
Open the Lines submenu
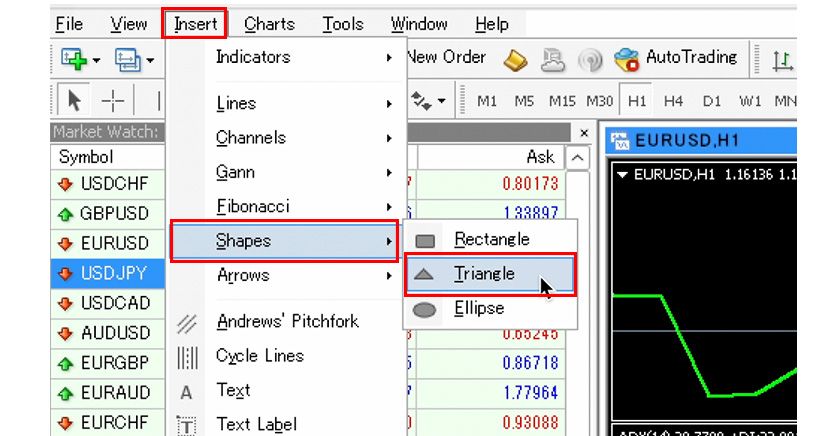tap(287, 103)
